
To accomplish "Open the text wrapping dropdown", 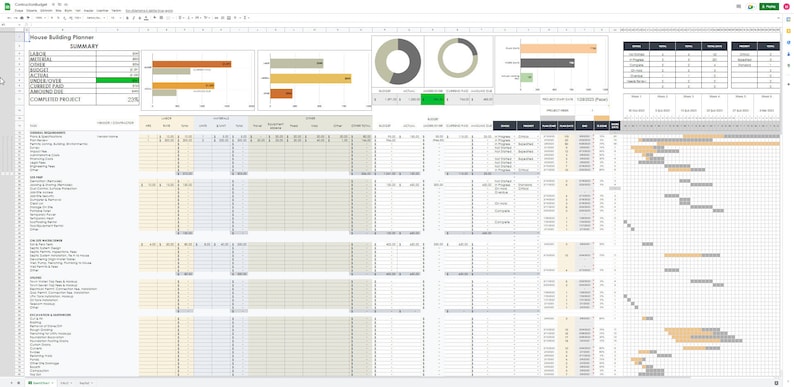I will pos(198,18).
